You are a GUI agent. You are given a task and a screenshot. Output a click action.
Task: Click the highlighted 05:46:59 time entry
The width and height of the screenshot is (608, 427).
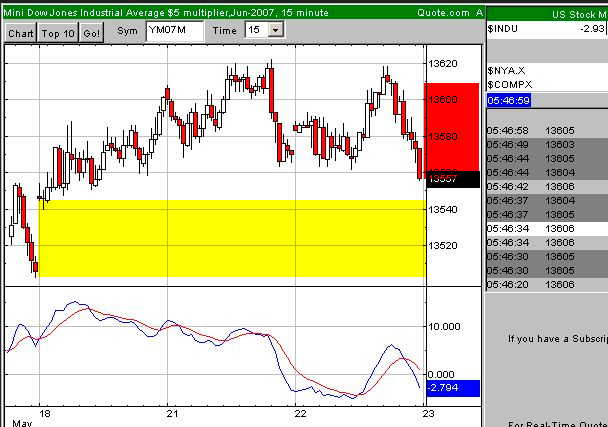[508, 101]
